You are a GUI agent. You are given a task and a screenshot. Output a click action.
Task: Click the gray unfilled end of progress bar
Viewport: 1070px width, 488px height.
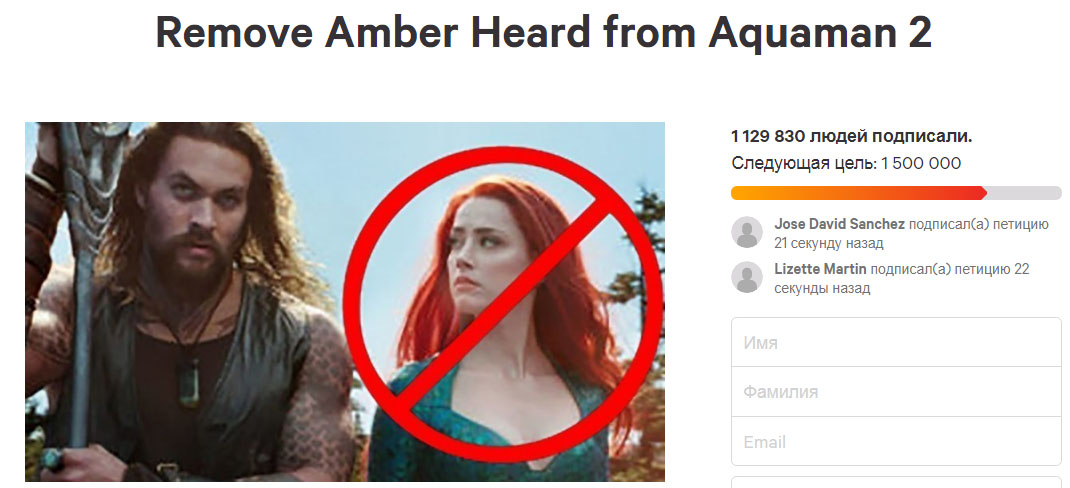pyautogui.click(x=1024, y=193)
